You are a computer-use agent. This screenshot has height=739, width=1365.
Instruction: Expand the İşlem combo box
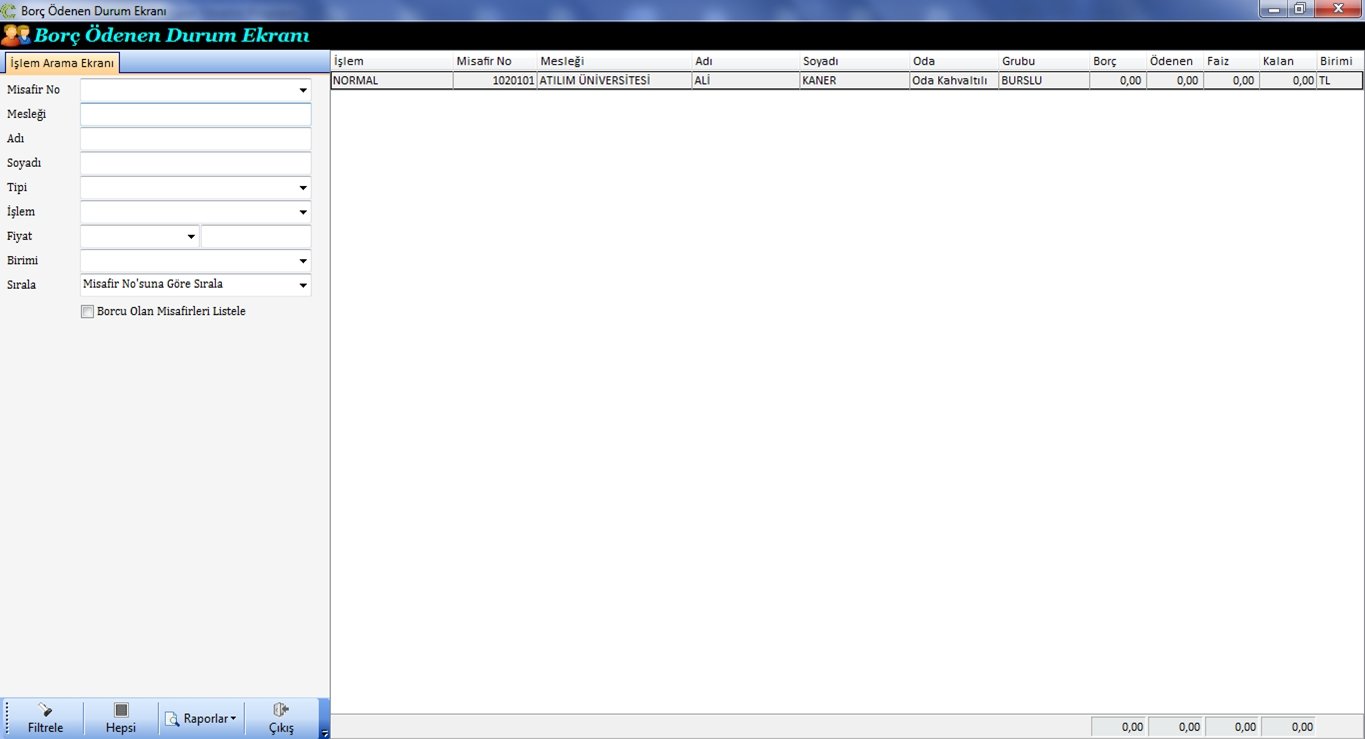pyautogui.click(x=302, y=212)
